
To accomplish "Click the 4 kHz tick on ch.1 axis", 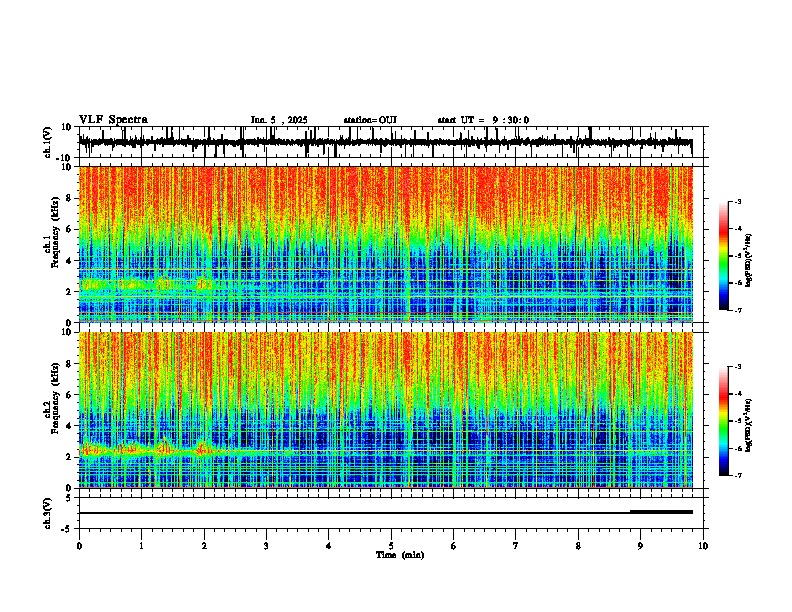I will (x=70, y=261).
